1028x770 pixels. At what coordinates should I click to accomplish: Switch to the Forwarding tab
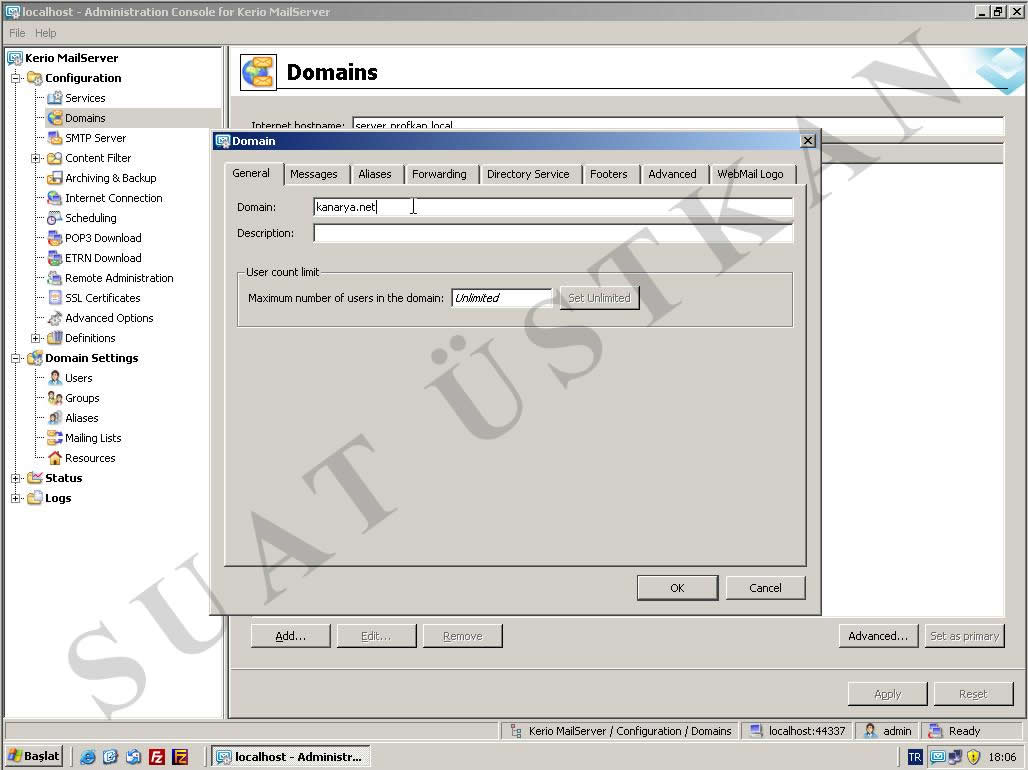point(439,174)
